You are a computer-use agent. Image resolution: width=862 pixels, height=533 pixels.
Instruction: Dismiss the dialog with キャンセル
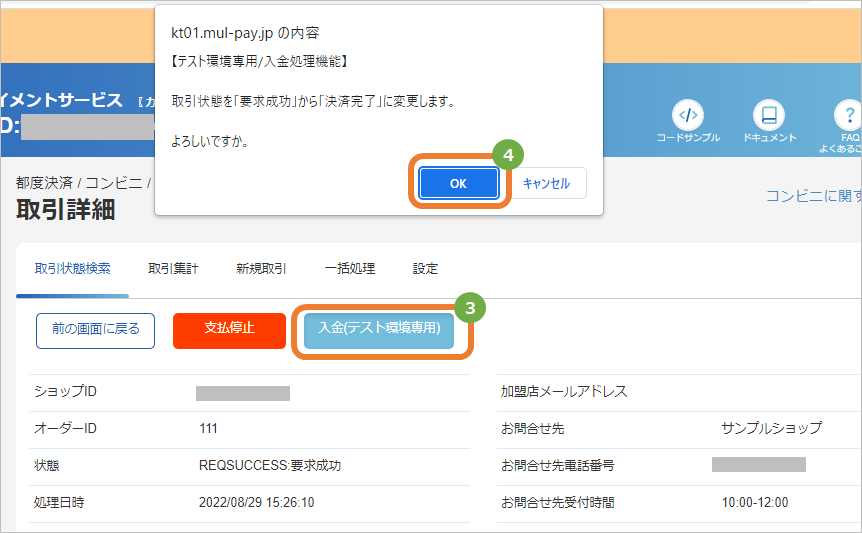click(546, 183)
